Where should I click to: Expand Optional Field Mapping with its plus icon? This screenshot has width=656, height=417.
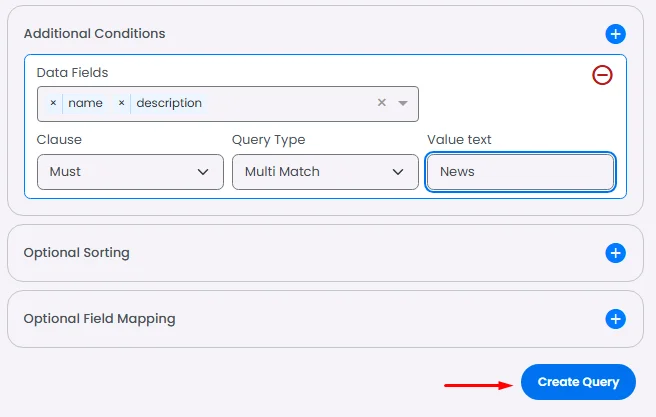coord(616,319)
